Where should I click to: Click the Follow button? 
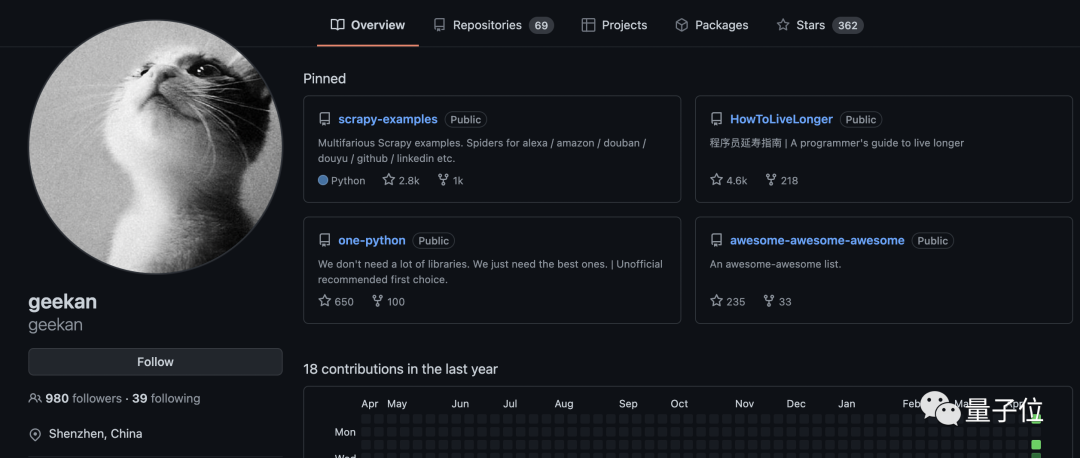pyautogui.click(x=155, y=362)
